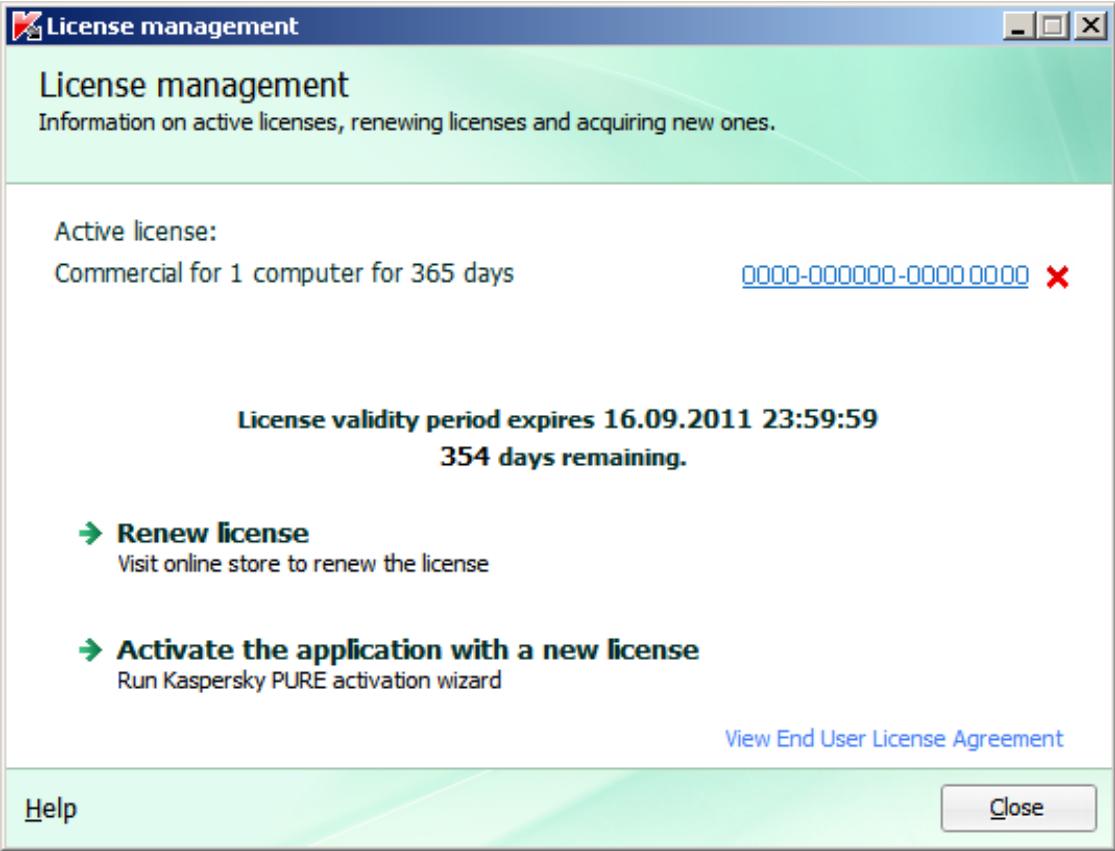1115x851 pixels.
Task: Click the Kaspersky logo in title bar
Action: [x=27, y=26]
